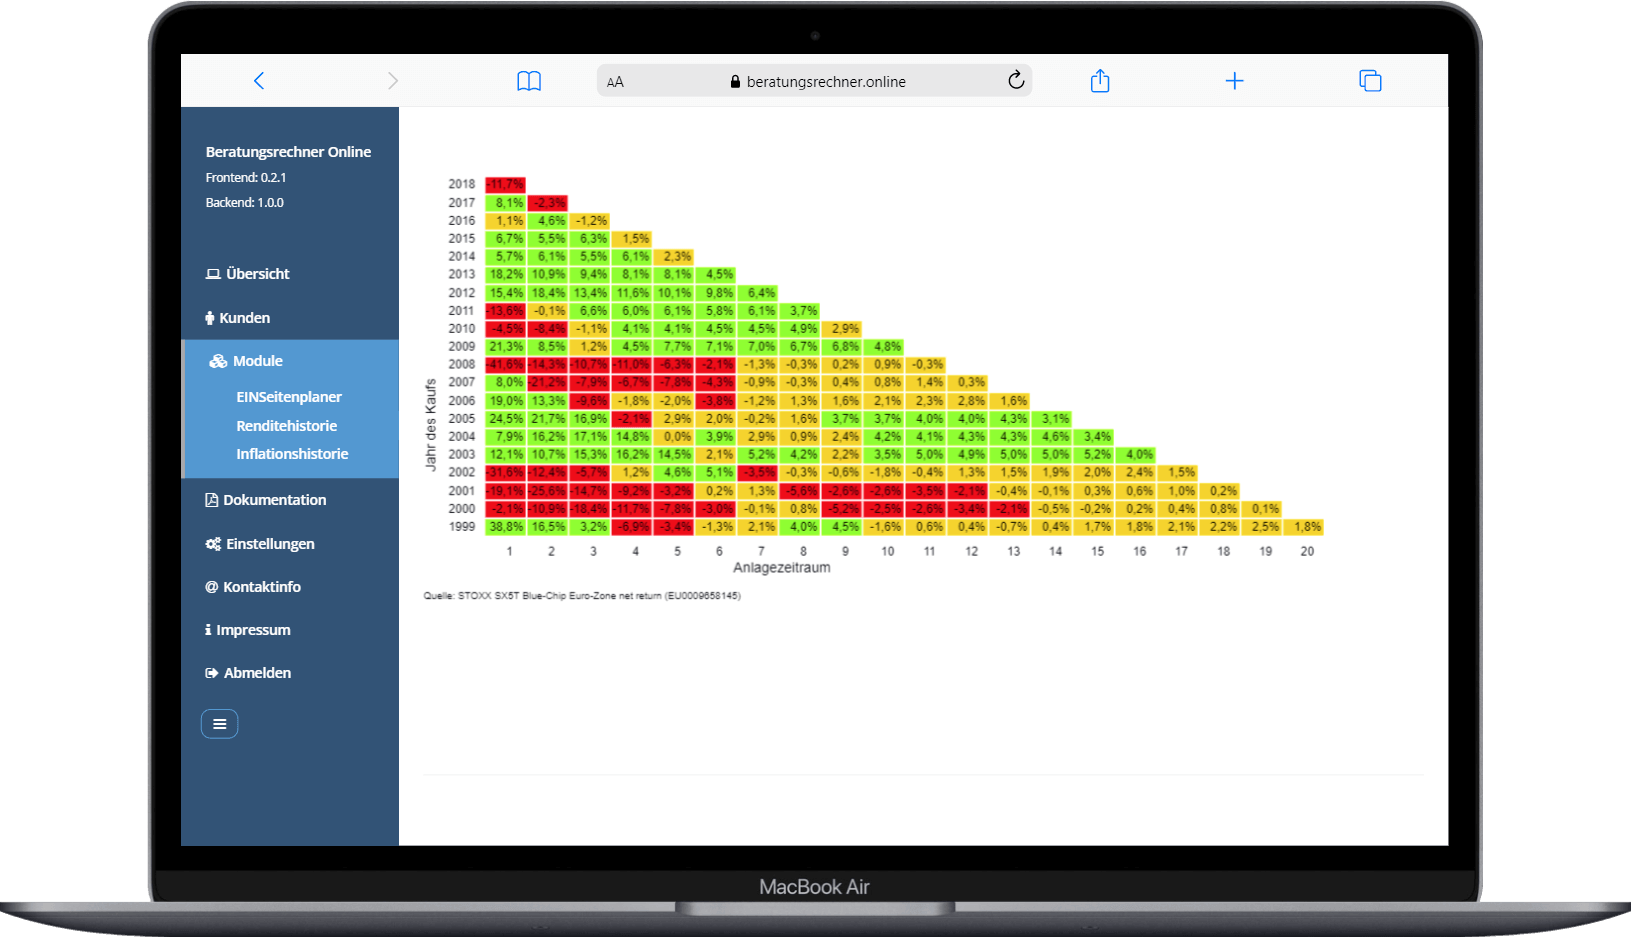The image size is (1631, 937).
Task: Click the Safari back arrow
Action: (259, 81)
